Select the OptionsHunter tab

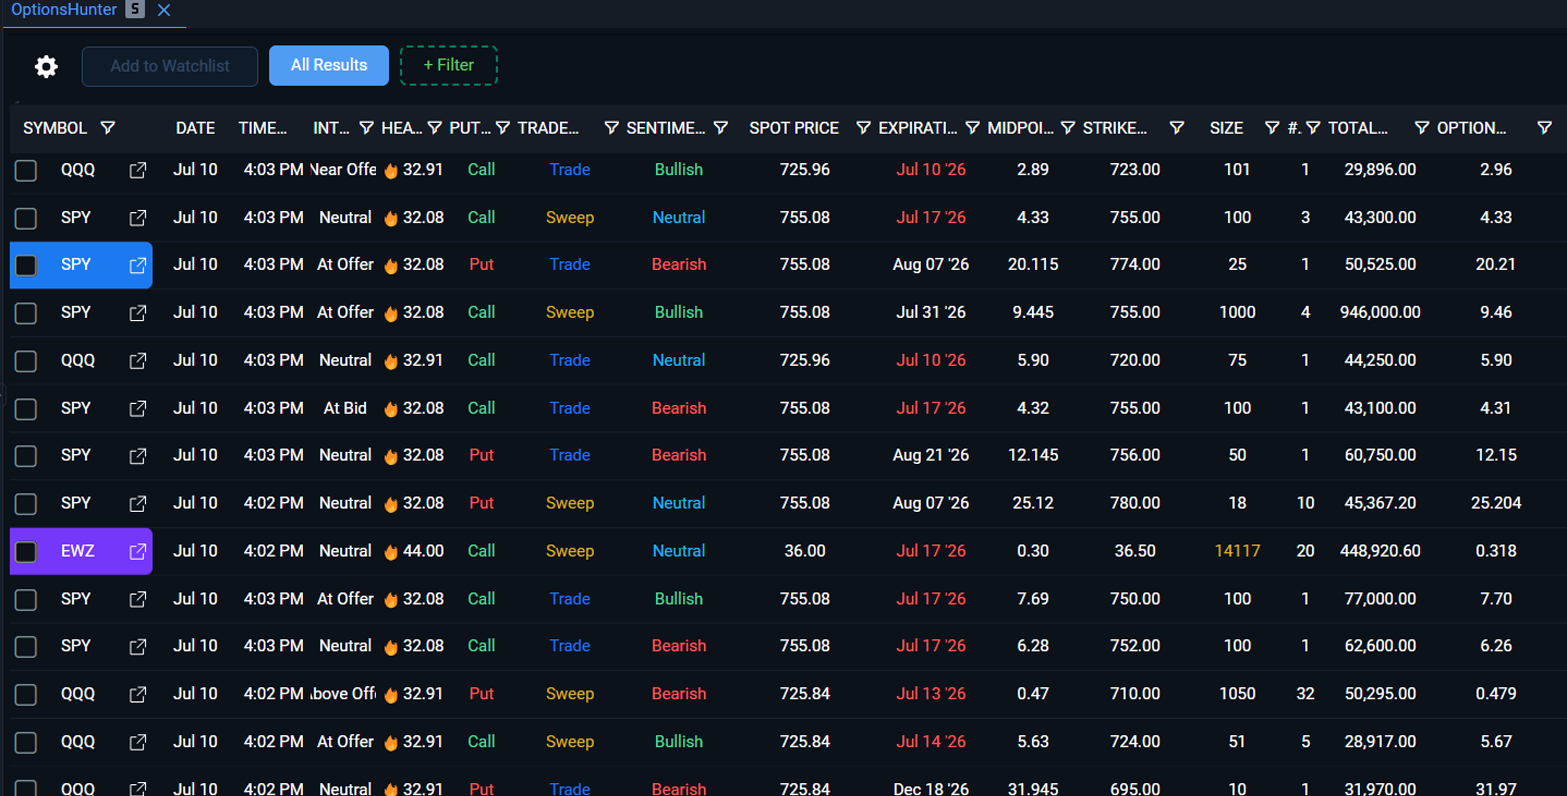64,10
